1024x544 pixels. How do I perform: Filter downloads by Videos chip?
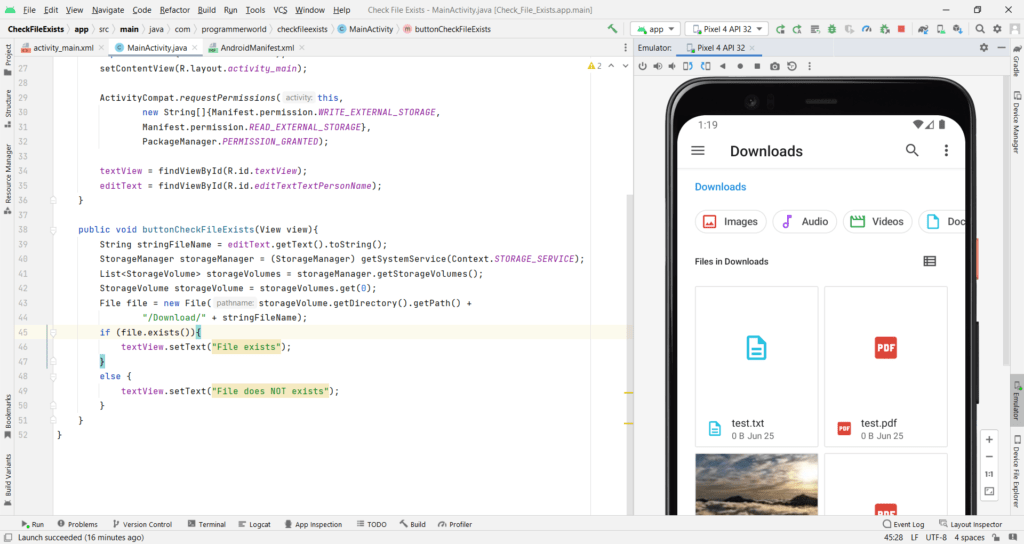pyautogui.click(x=877, y=221)
